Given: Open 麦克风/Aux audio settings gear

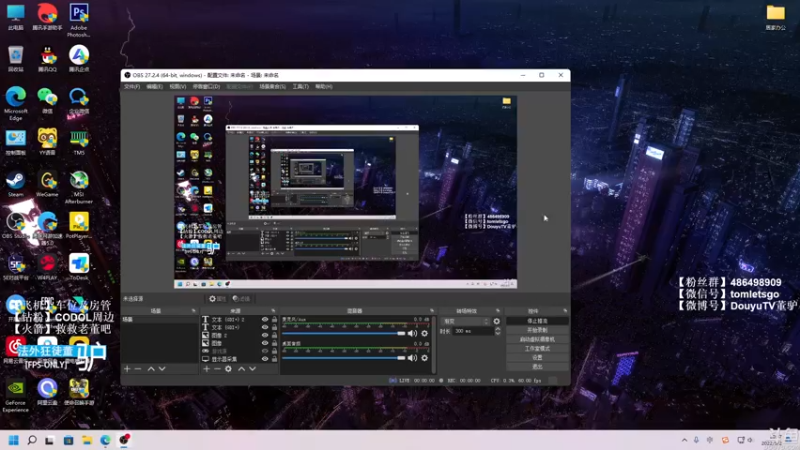Looking at the screenshot, I should click(x=424, y=333).
